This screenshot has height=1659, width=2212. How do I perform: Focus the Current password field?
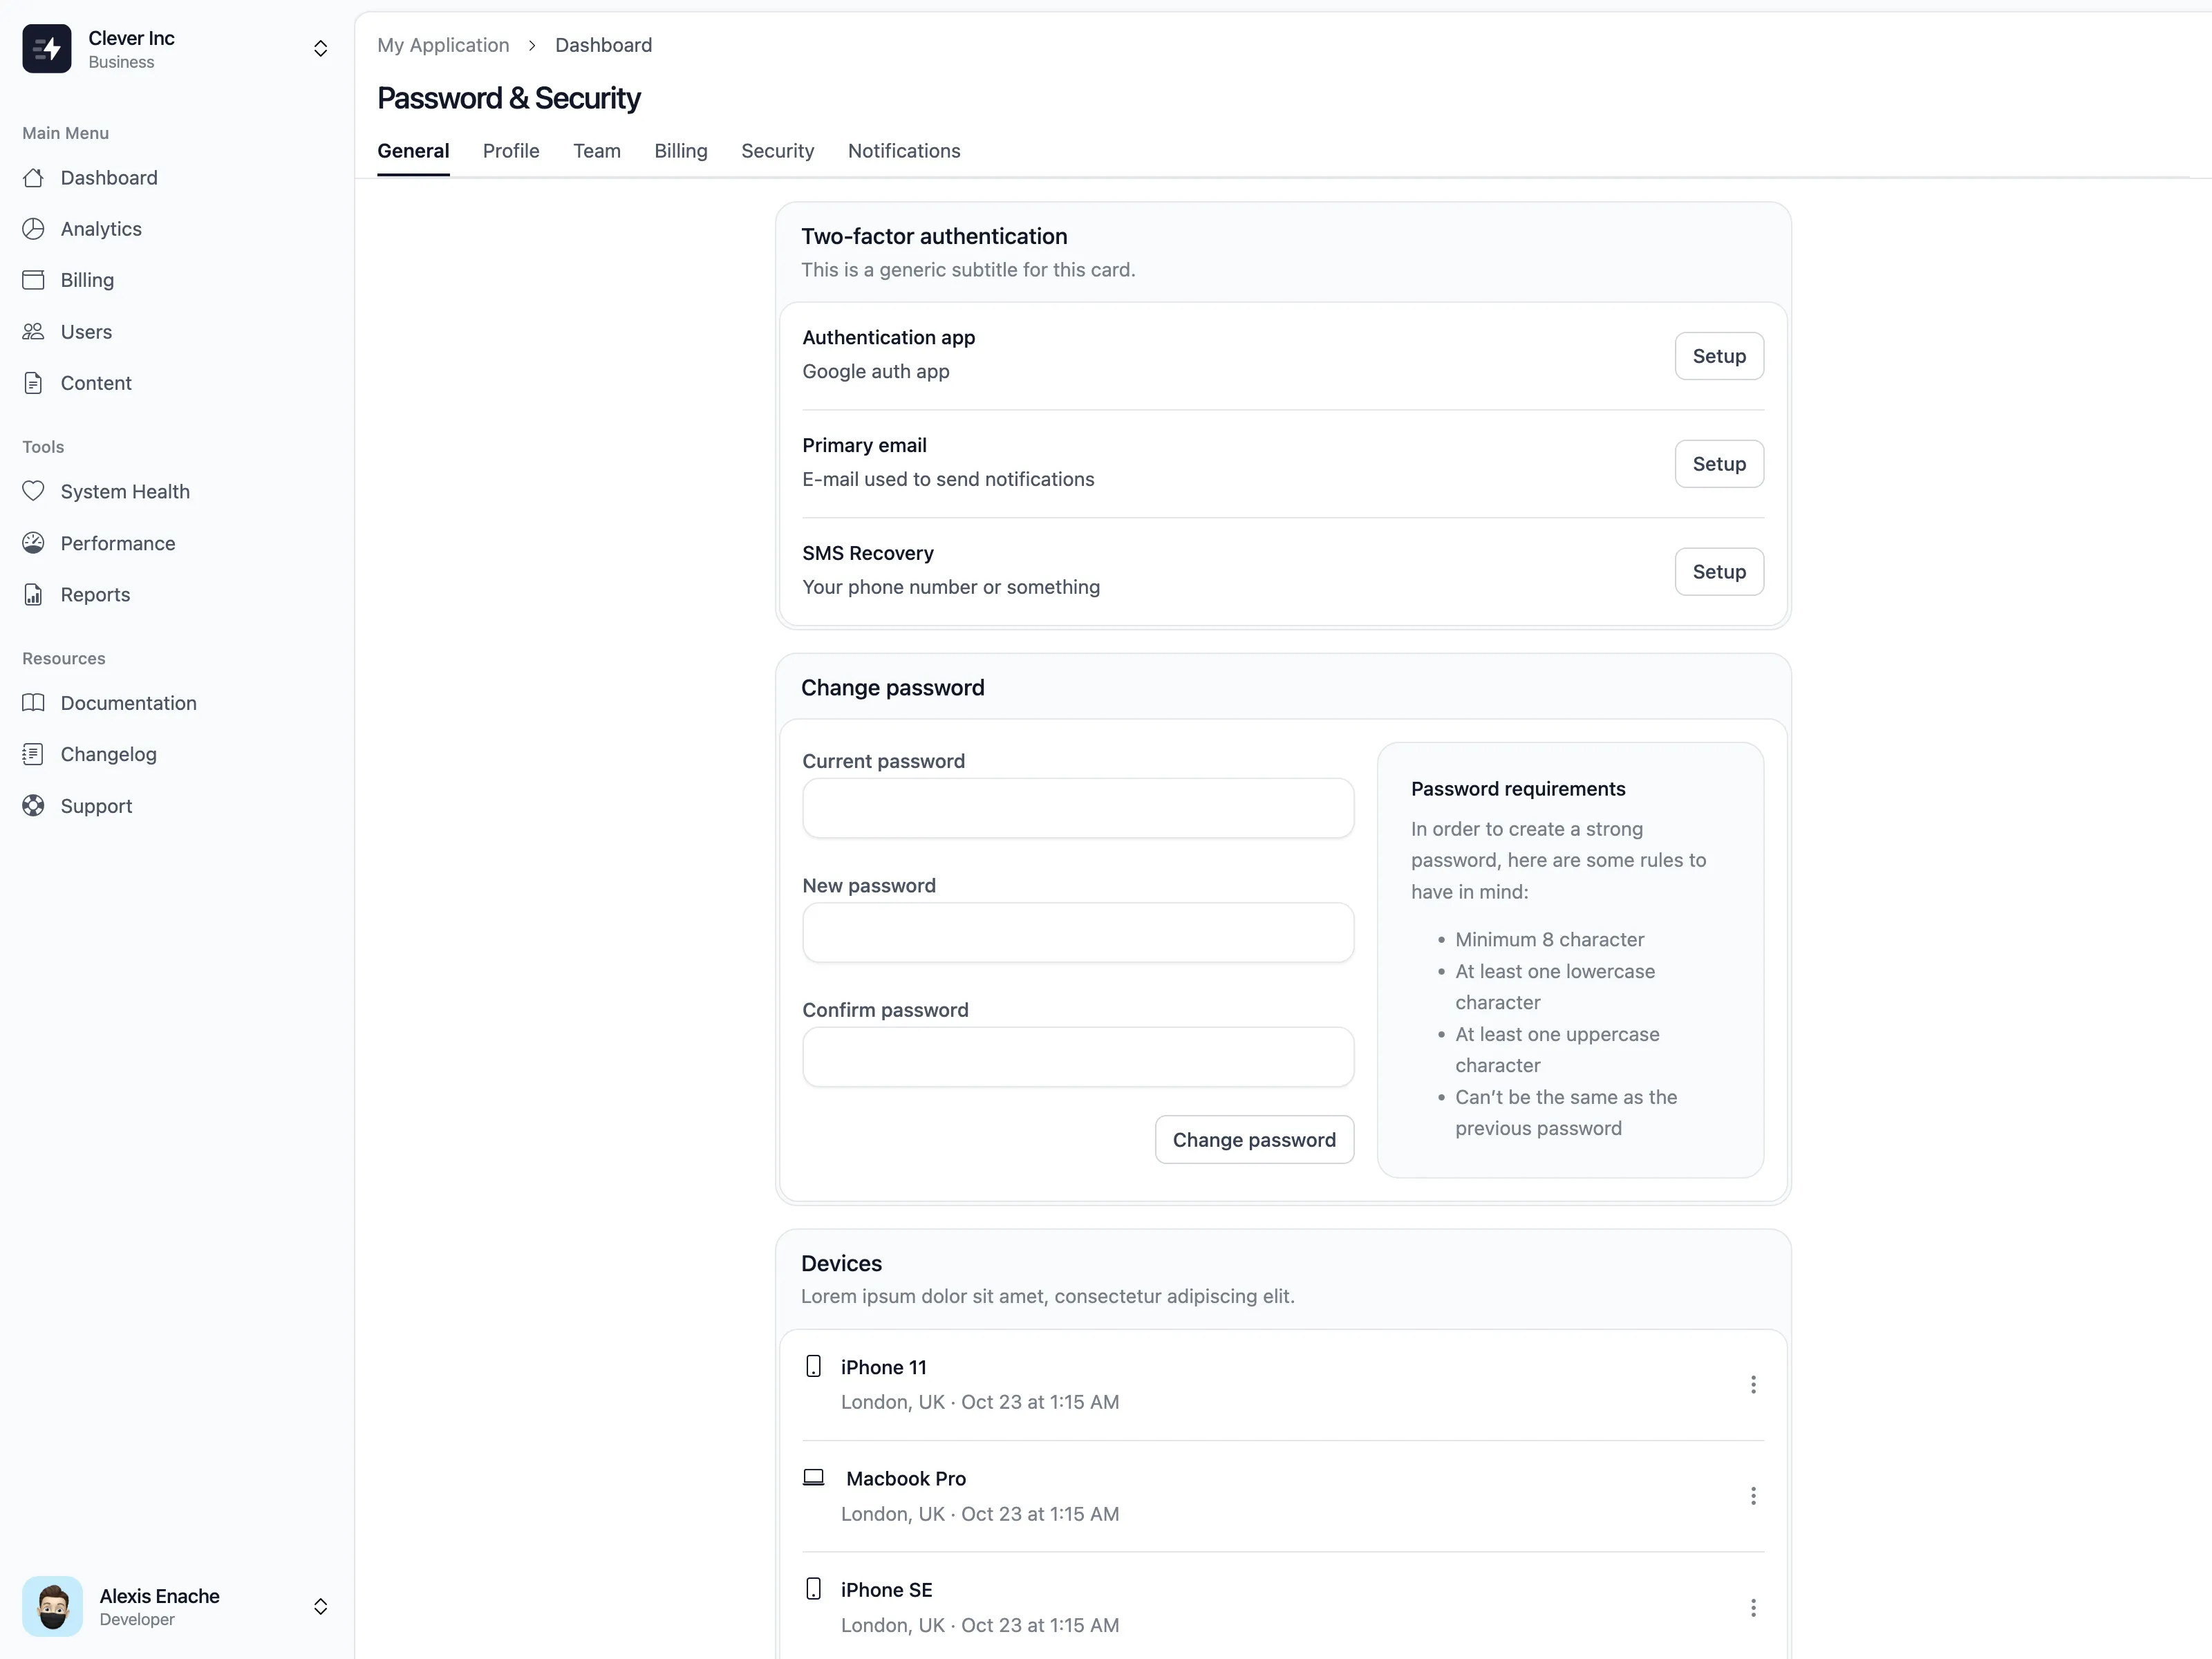1077,808
